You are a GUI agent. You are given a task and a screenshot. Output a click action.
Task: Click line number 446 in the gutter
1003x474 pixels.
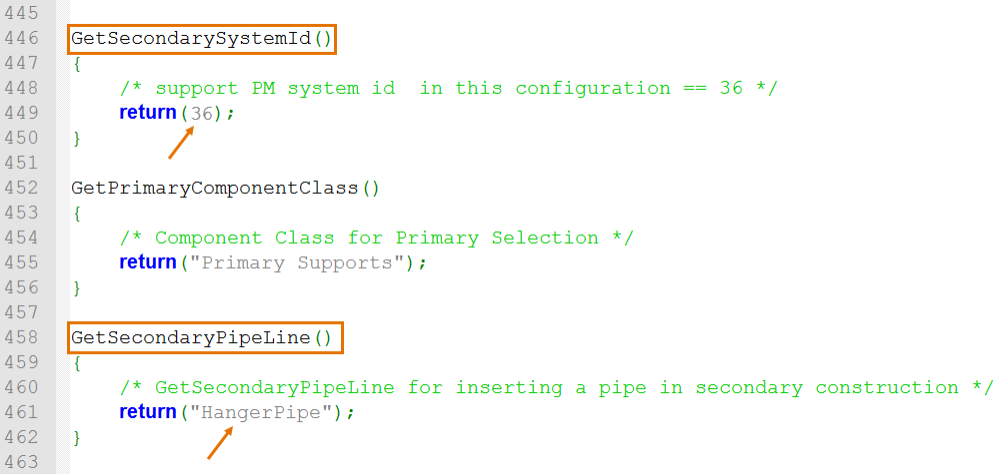[20, 39]
